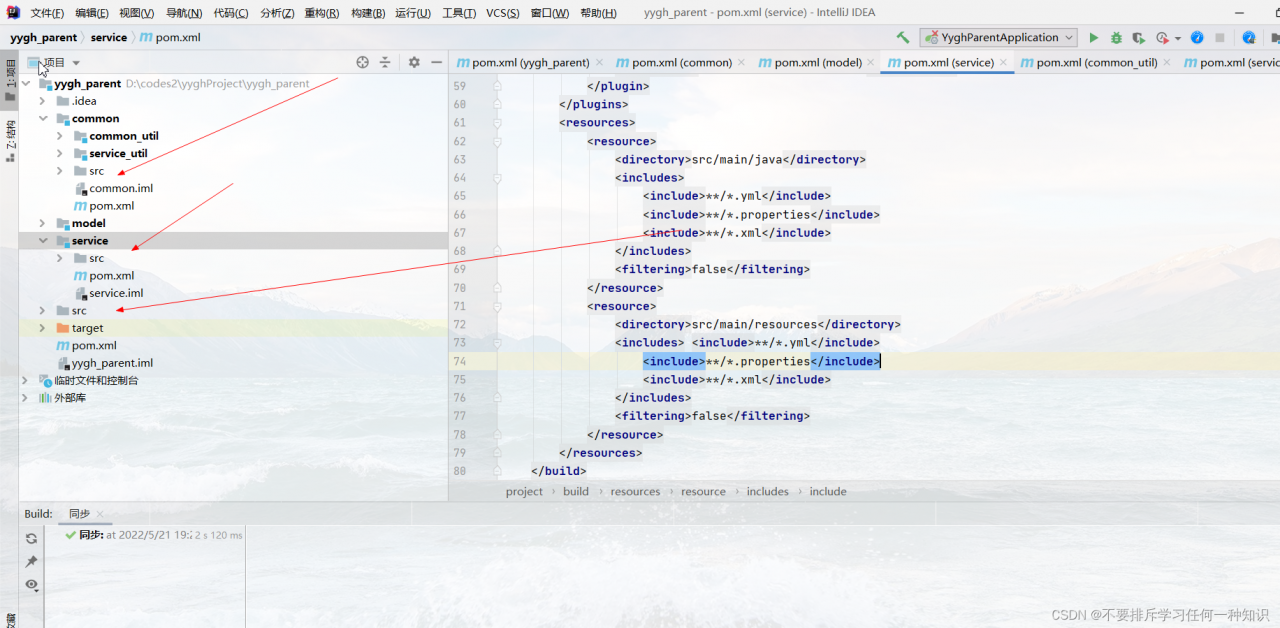Image resolution: width=1280 pixels, height=628 pixels.
Task: Click the sync refresh icon in Build panel
Action: (x=32, y=538)
